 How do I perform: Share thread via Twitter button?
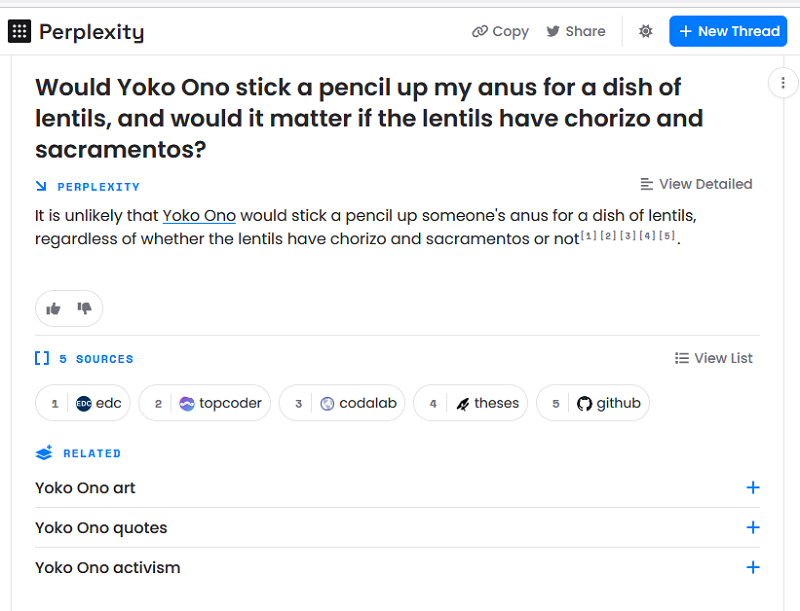click(x=576, y=32)
